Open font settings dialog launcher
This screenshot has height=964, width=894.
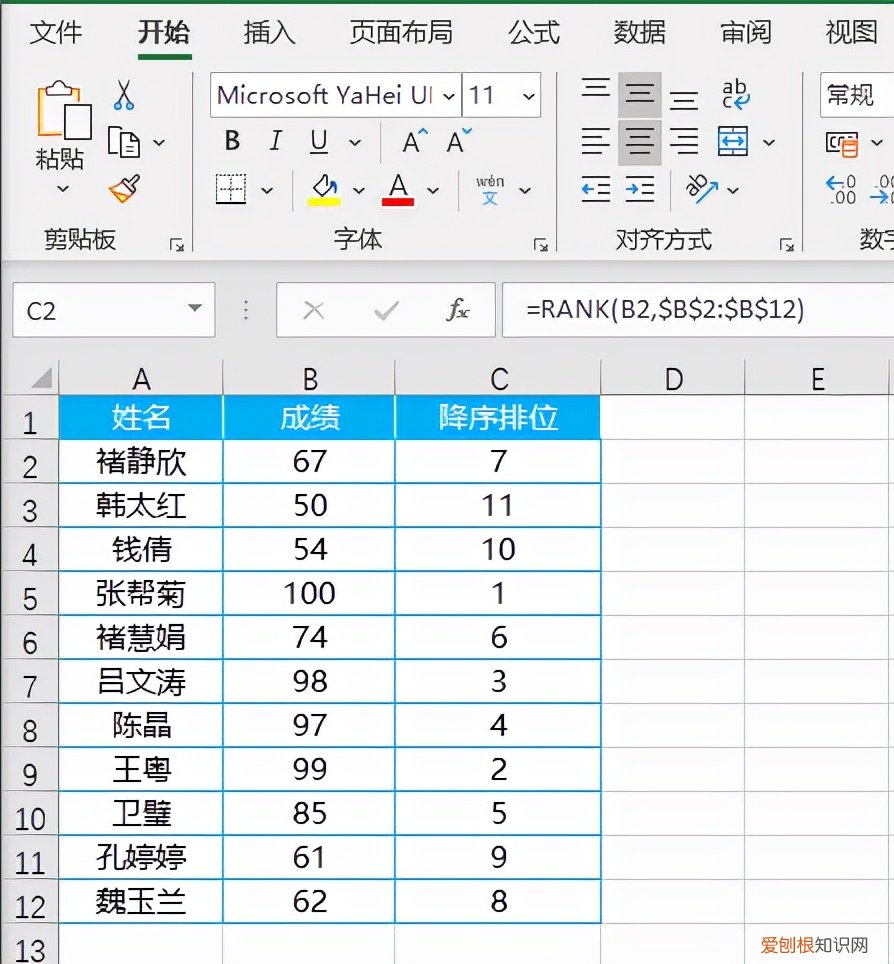click(541, 246)
